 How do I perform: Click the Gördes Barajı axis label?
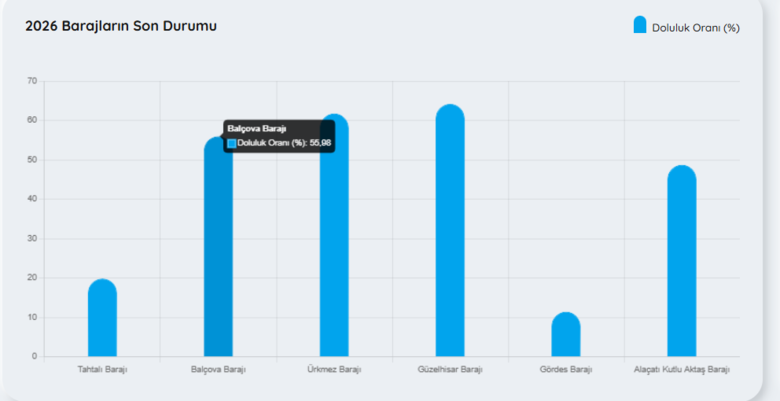[x=566, y=370]
